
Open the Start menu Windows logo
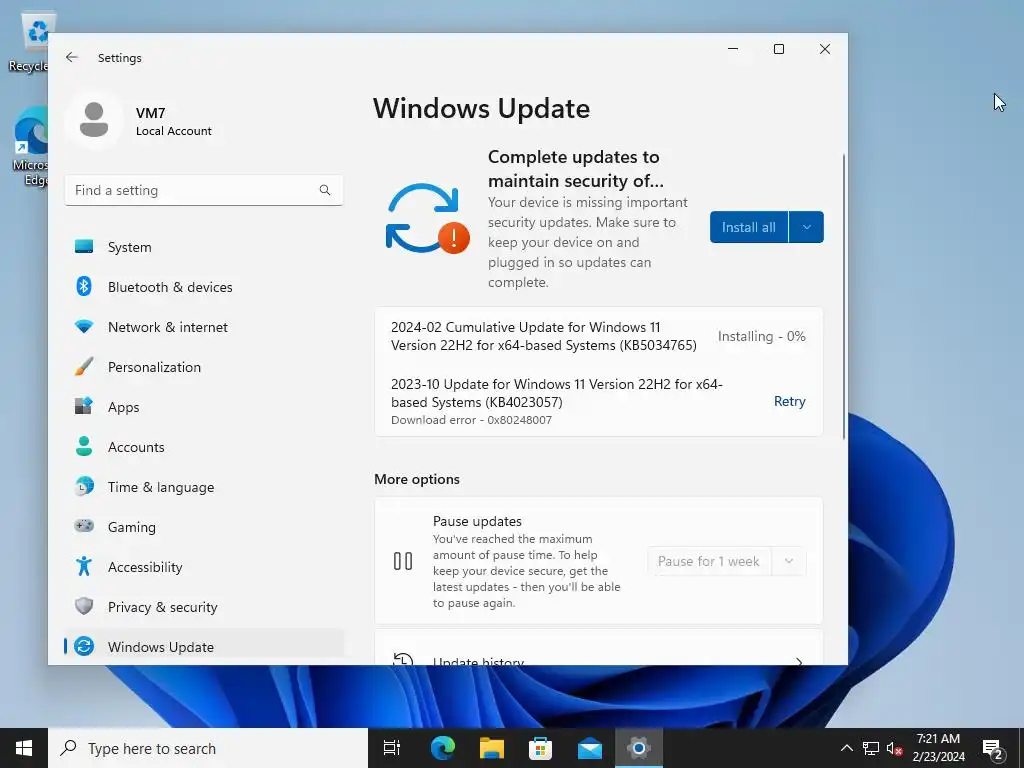coord(24,748)
